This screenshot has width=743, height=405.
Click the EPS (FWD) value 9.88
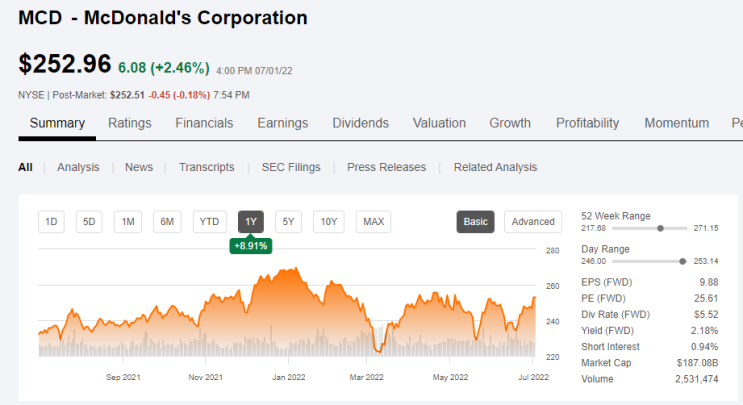coord(709,282)
